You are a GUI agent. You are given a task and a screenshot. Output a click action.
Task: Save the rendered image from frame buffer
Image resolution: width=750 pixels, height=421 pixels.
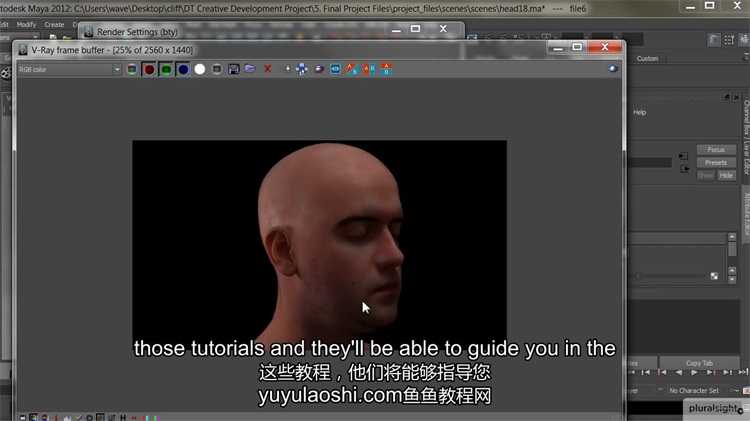[233, 69]
